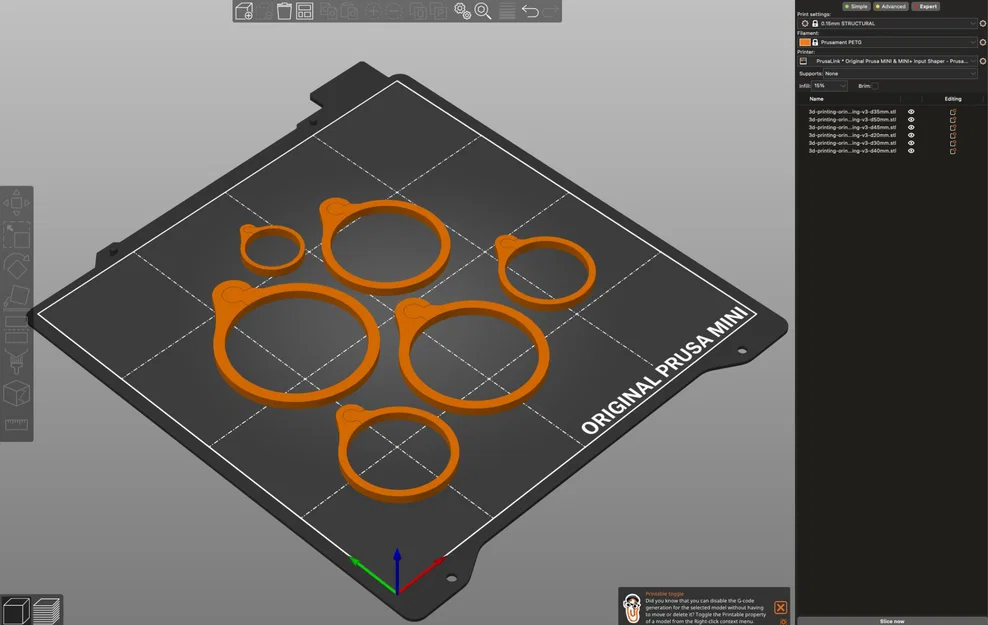This screenshot has width=988, height=625.
Task: Click the Remove instance minus icon
Action: click(x=393, y=11)
